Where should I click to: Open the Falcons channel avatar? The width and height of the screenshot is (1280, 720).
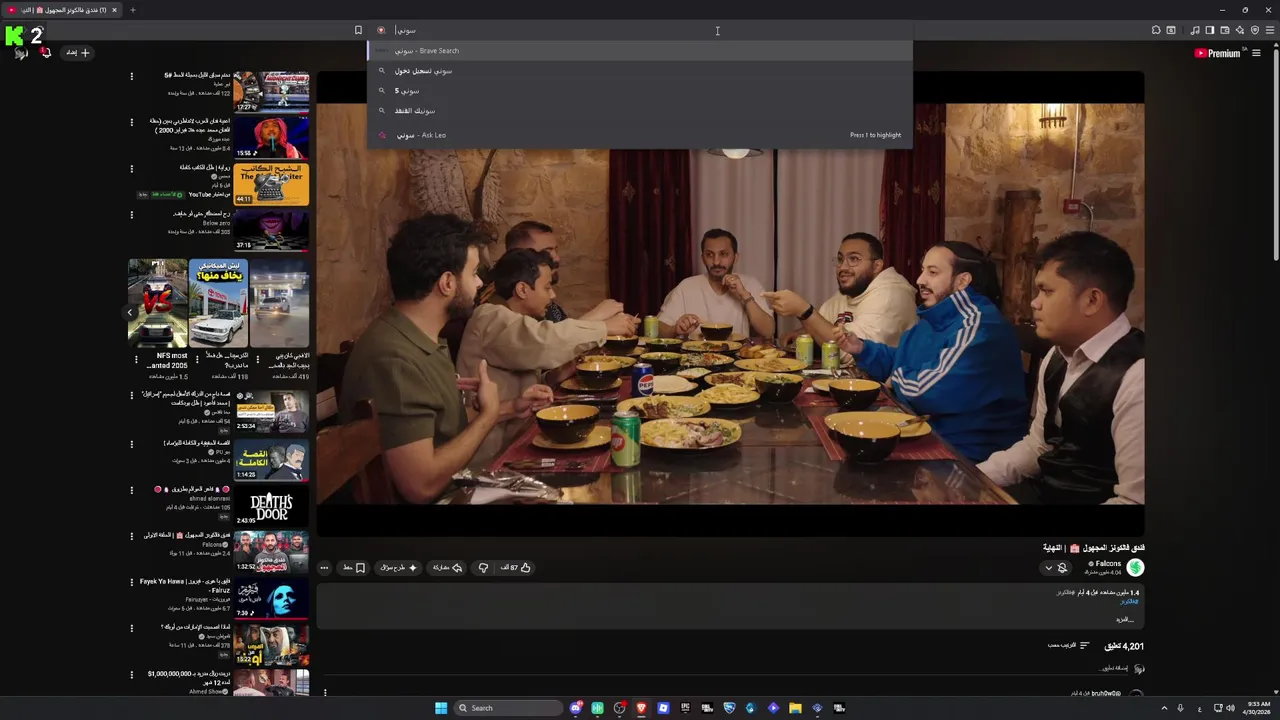click(1135, 567)
